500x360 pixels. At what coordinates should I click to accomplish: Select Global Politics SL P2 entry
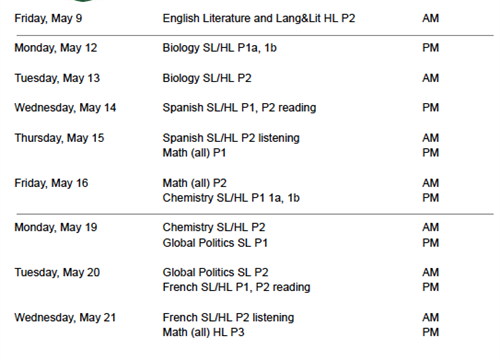215,273
